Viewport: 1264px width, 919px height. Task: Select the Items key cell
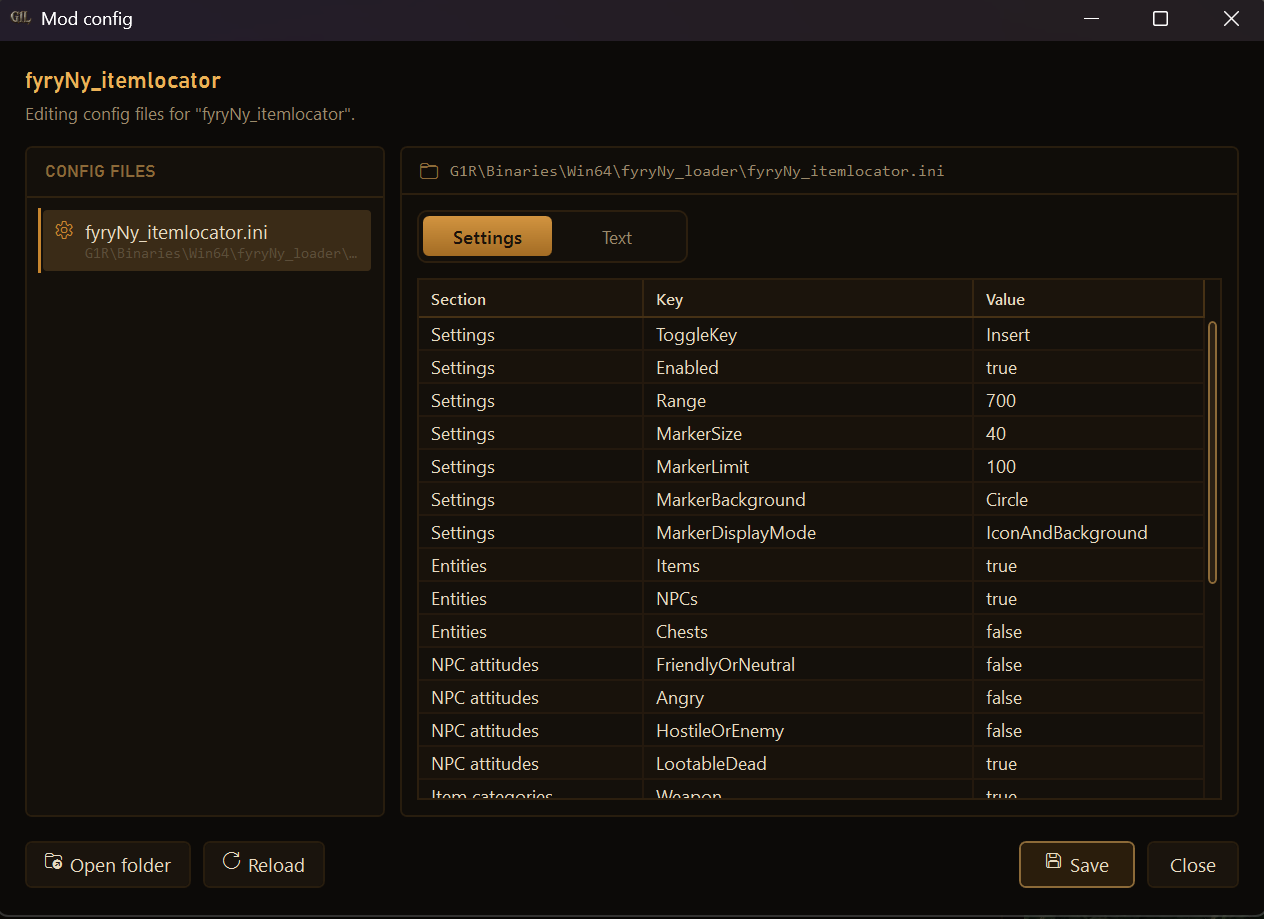point(808,566)
